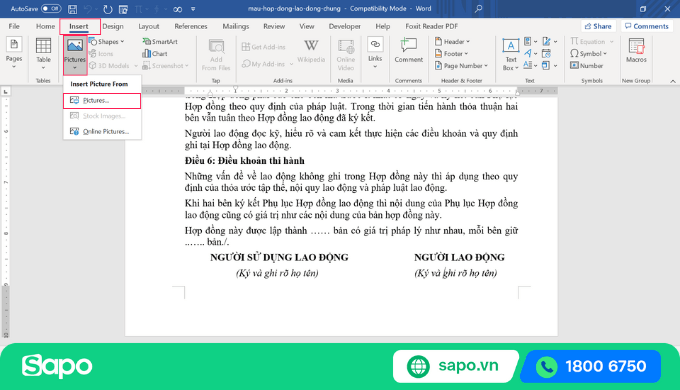Click the Save disk icon
The height and width of the screenshot is (390, 680).
72,9
